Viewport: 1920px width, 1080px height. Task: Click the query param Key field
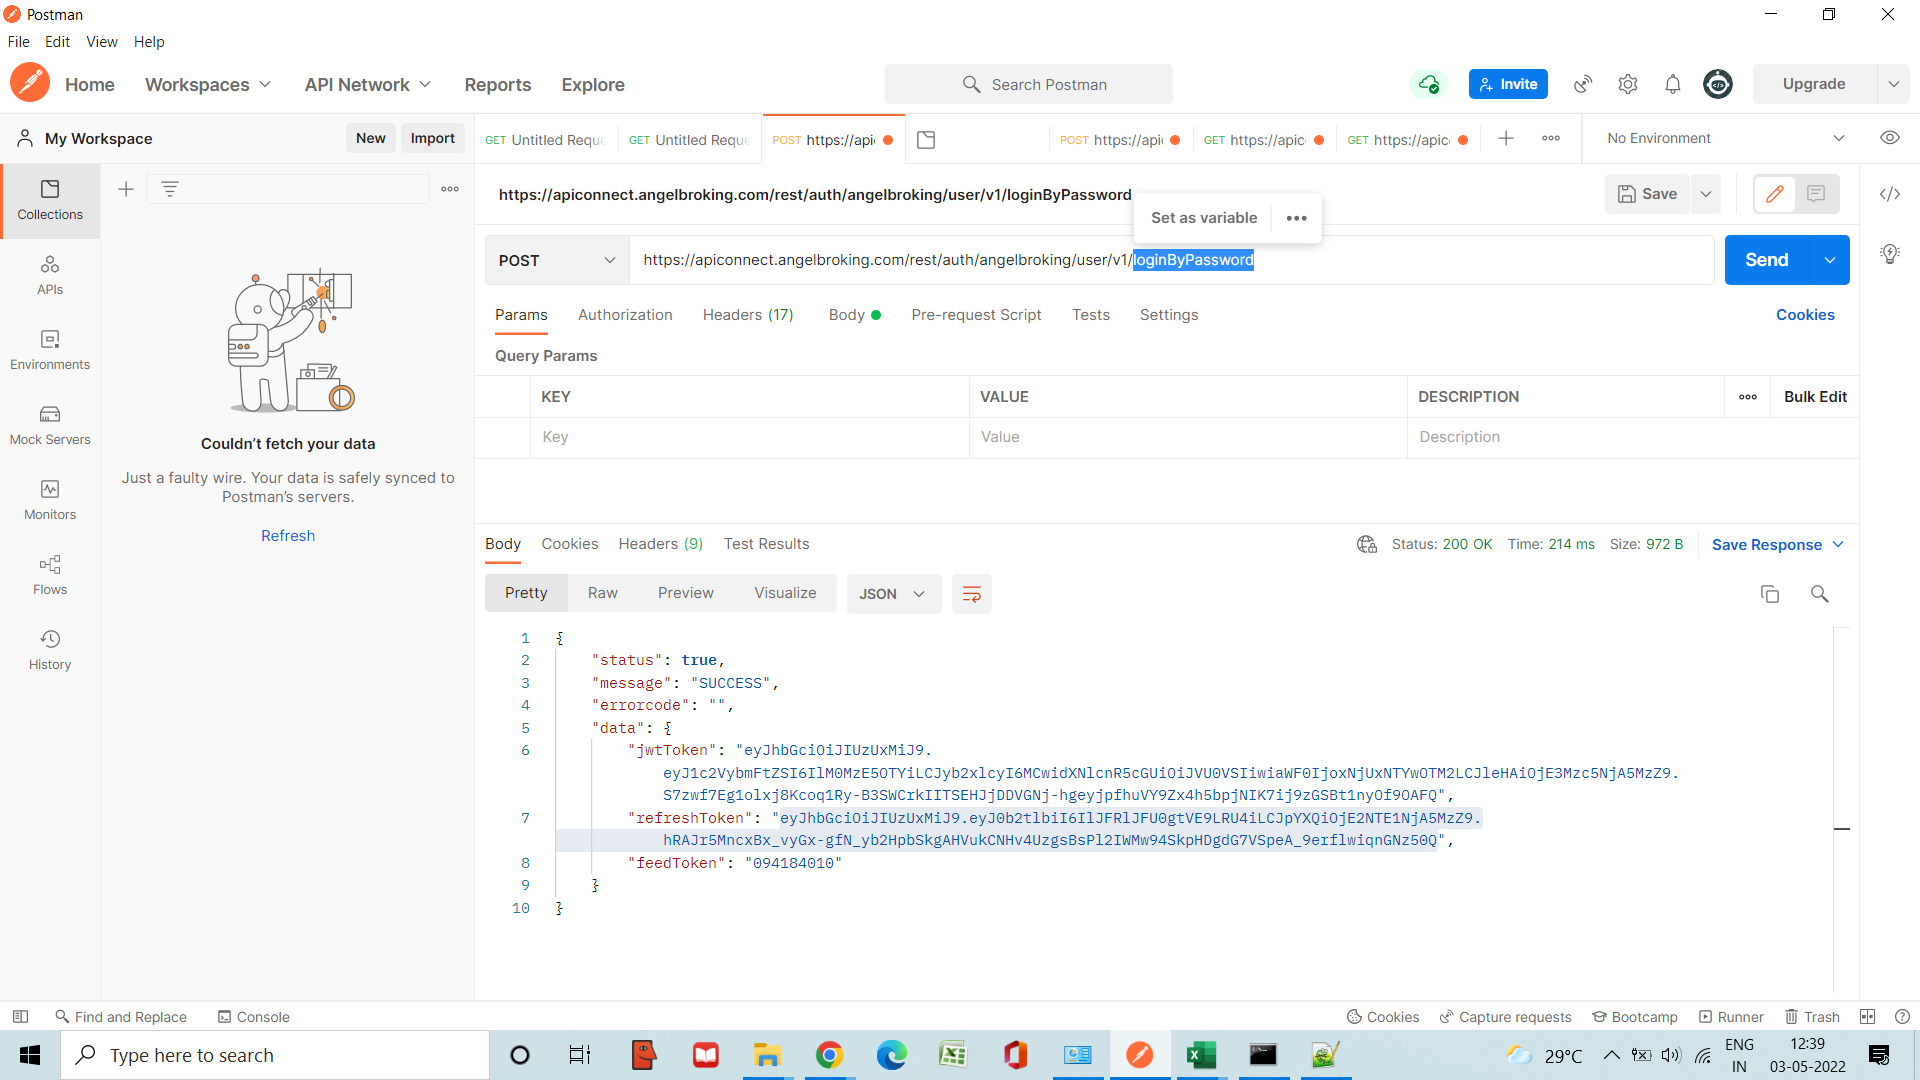[x=749, y=437]
